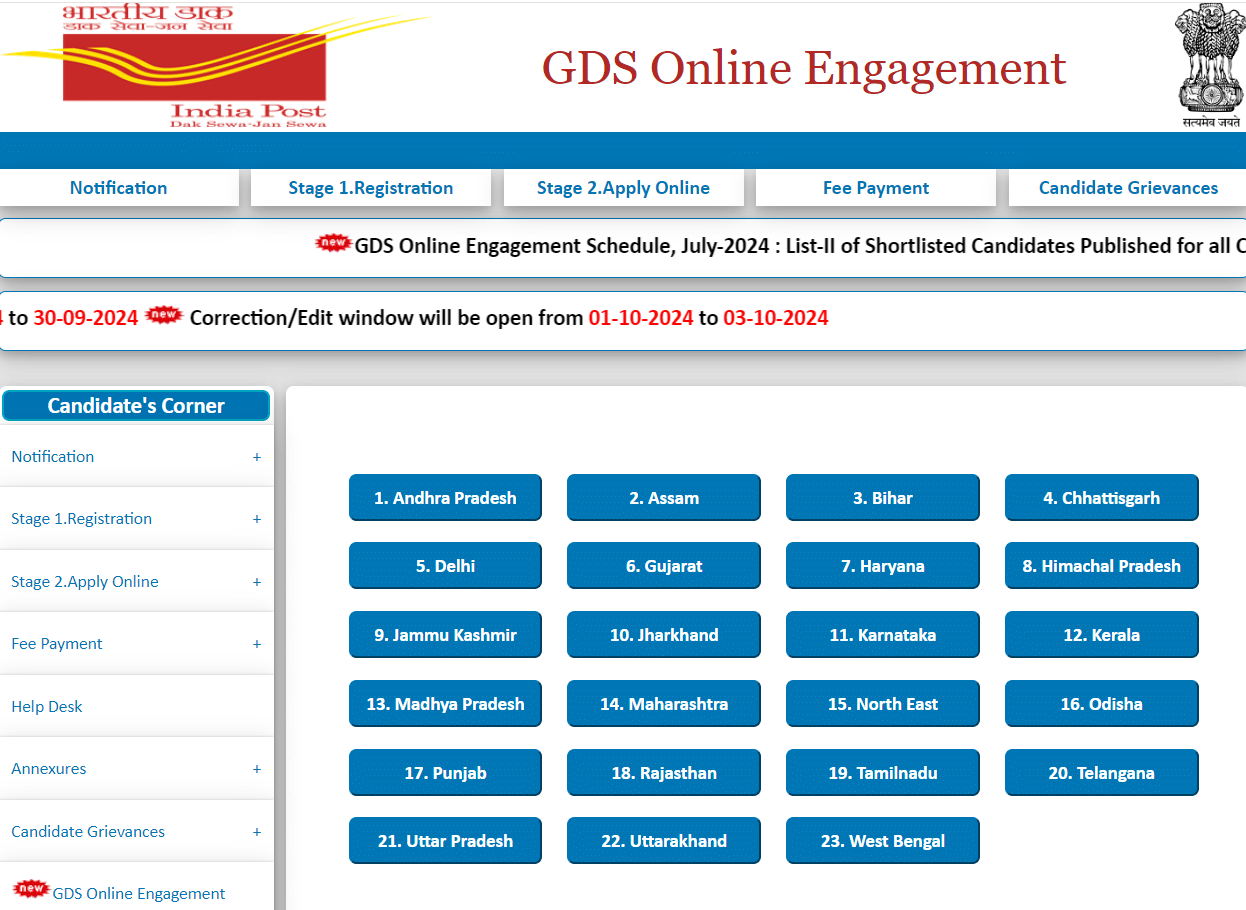Click 18. Rajasthan button
The width and height of the screenshot is (1246, 910).
[x=664, y=773]
